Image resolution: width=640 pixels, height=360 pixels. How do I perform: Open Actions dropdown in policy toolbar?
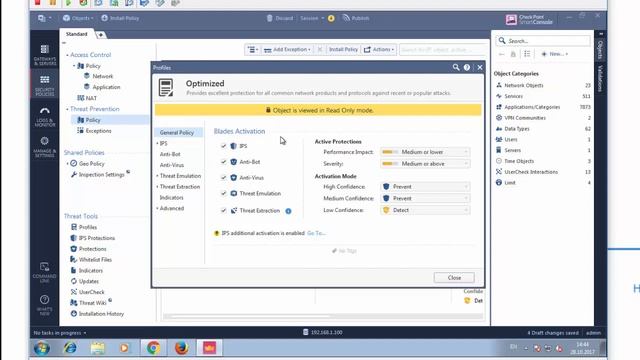point(379,49)
